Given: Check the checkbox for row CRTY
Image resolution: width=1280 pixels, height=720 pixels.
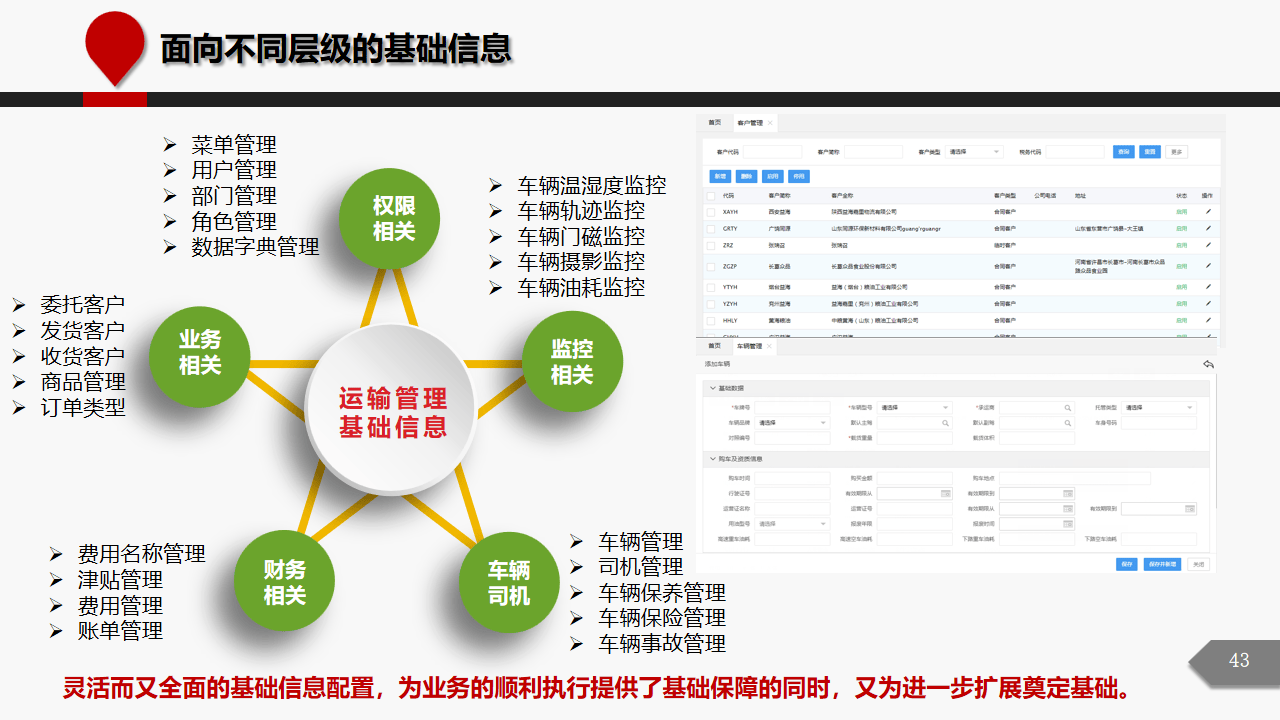Looking at the screenshot, I should pos(711,229).
